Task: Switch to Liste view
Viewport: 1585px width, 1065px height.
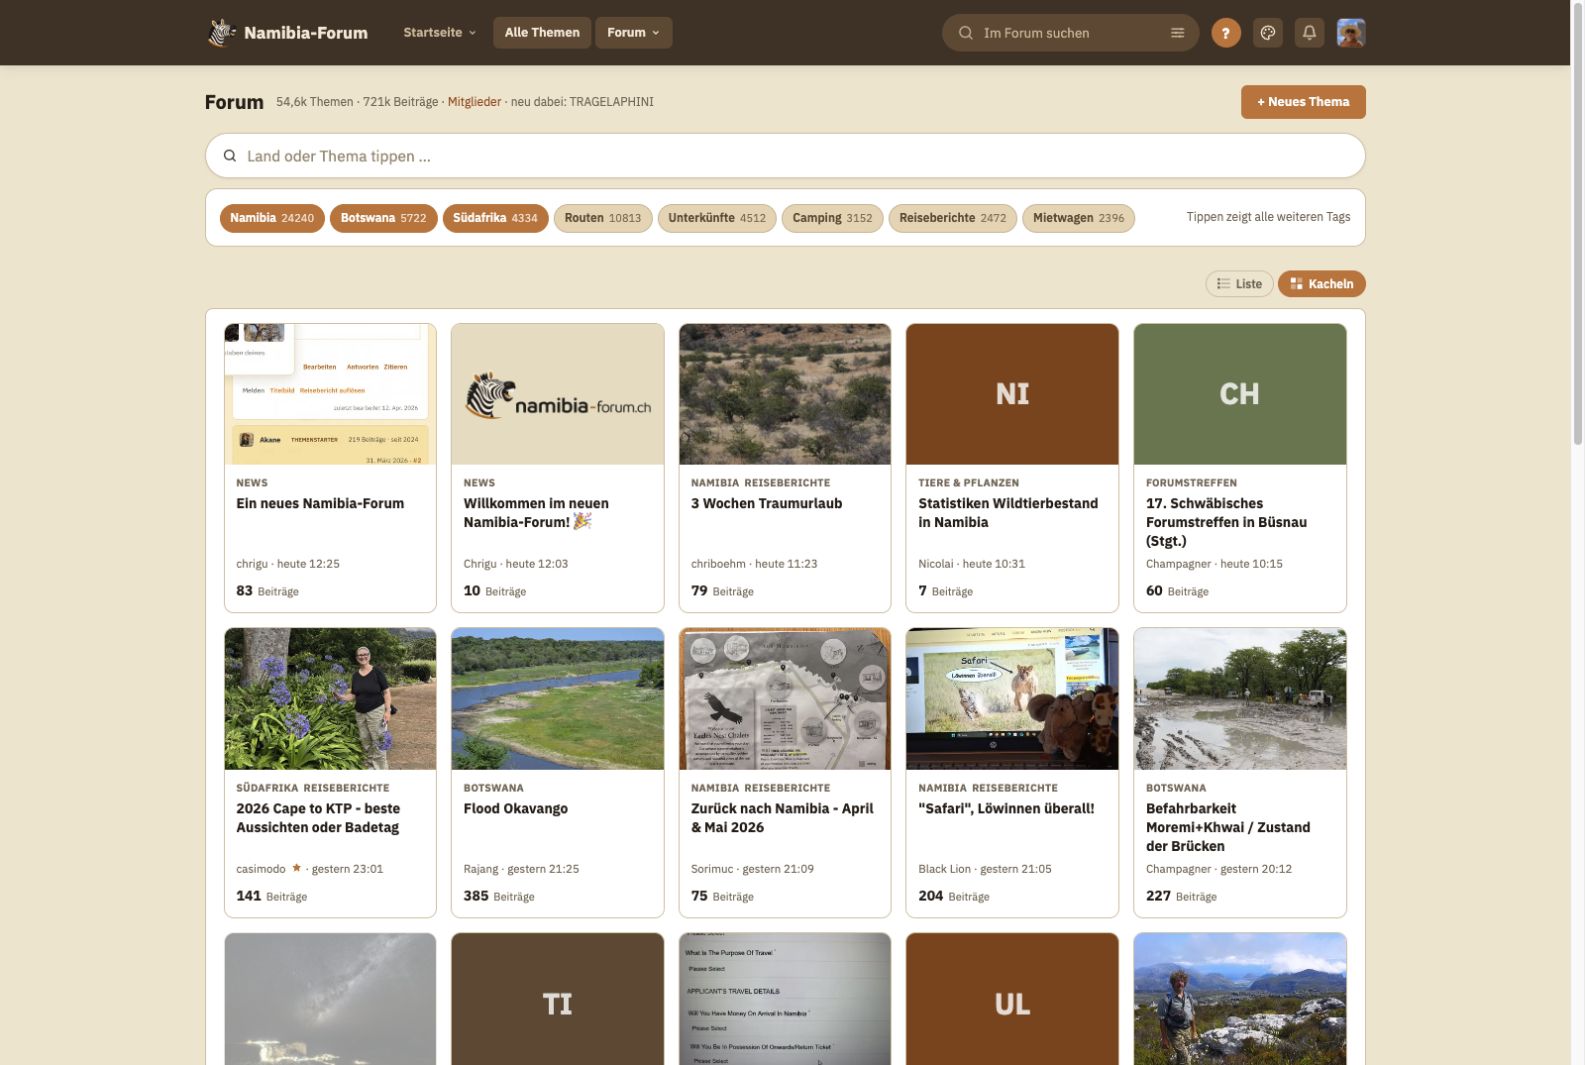Action: pyautogui.click(x=1239, y=284)
